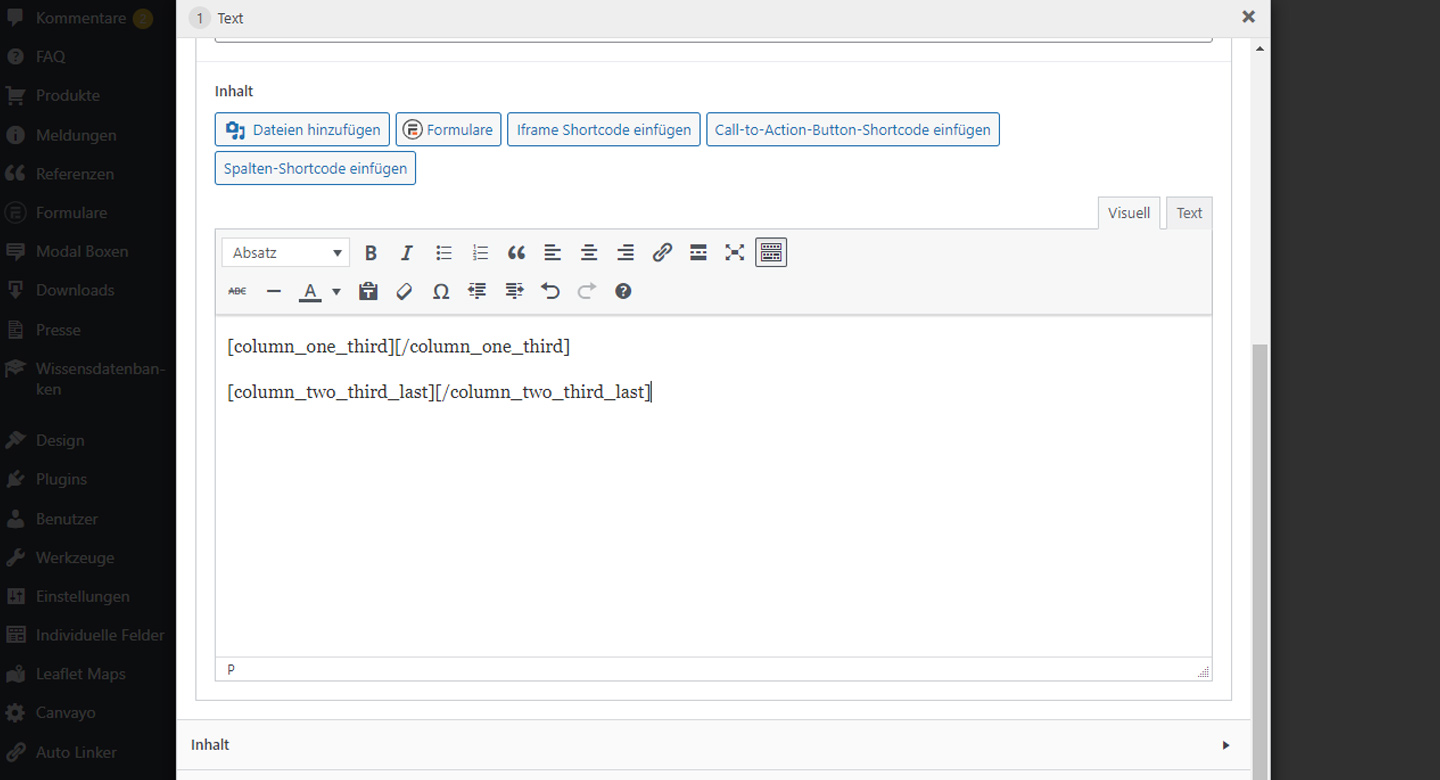Undo the last edit
The height and width of the screenshot is (780, 1440).
(550, 291)
